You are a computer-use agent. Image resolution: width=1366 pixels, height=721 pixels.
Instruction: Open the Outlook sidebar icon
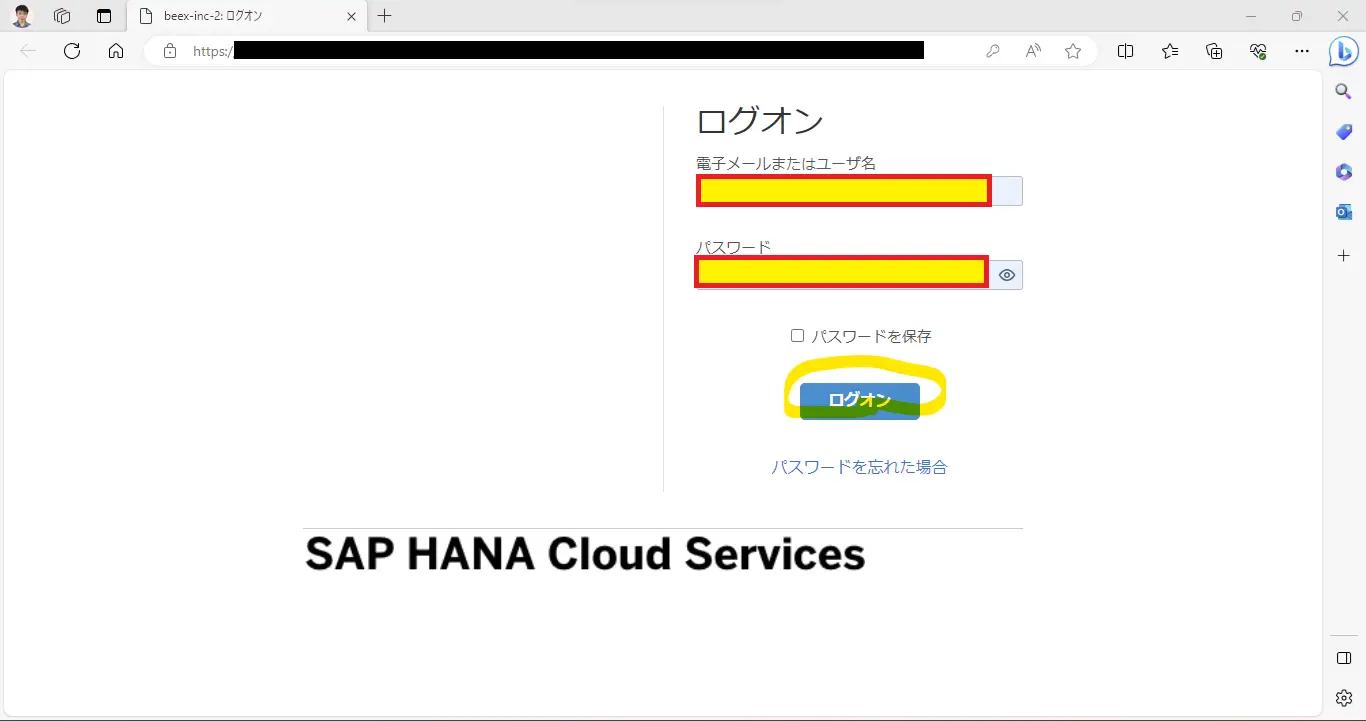coord(1344,212)
